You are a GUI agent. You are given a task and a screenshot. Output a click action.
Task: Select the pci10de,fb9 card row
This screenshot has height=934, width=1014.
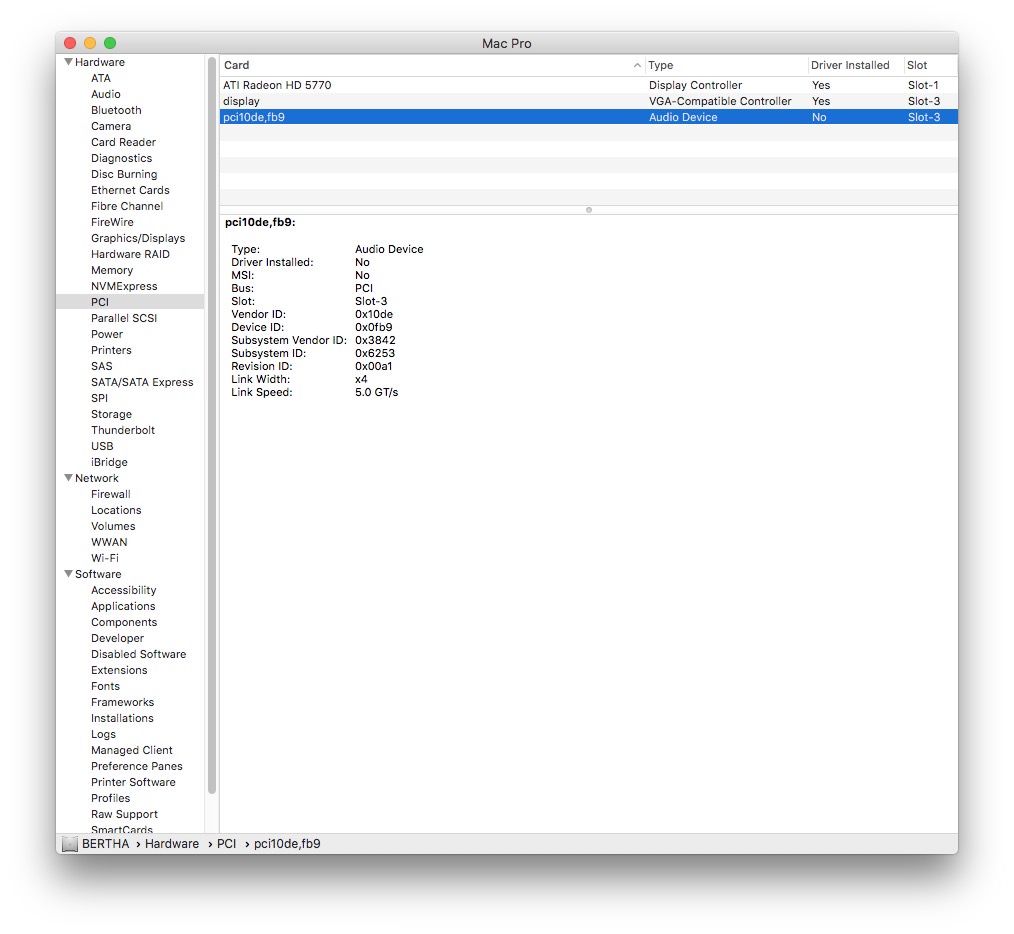(x=588, y=117)
